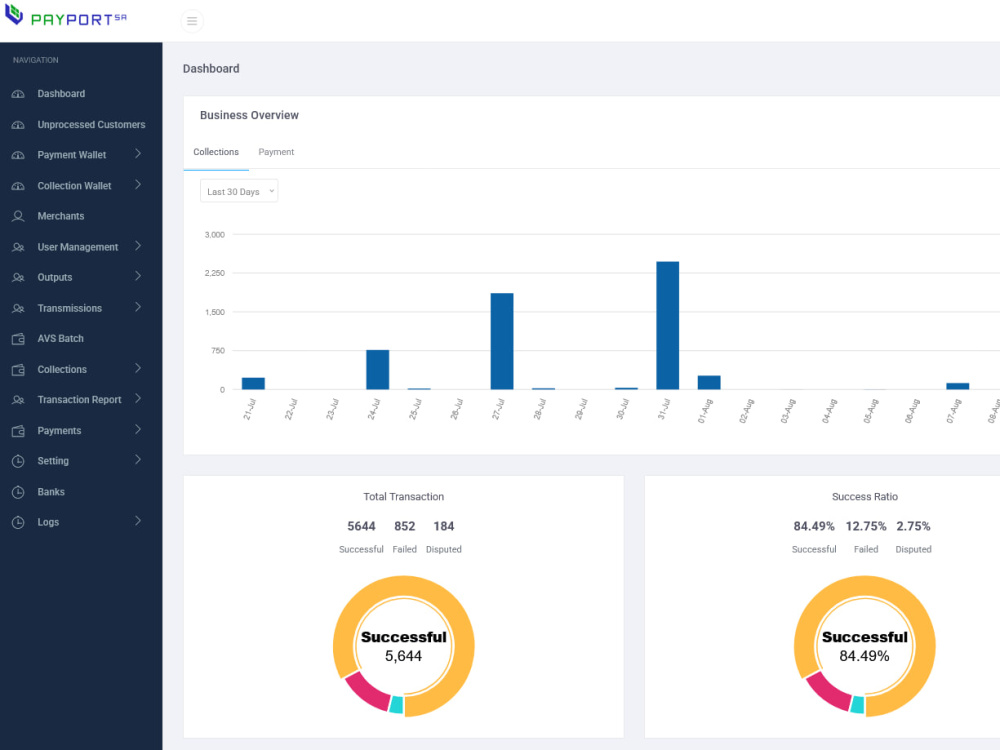Open User Management menu item

click(78, 247)
